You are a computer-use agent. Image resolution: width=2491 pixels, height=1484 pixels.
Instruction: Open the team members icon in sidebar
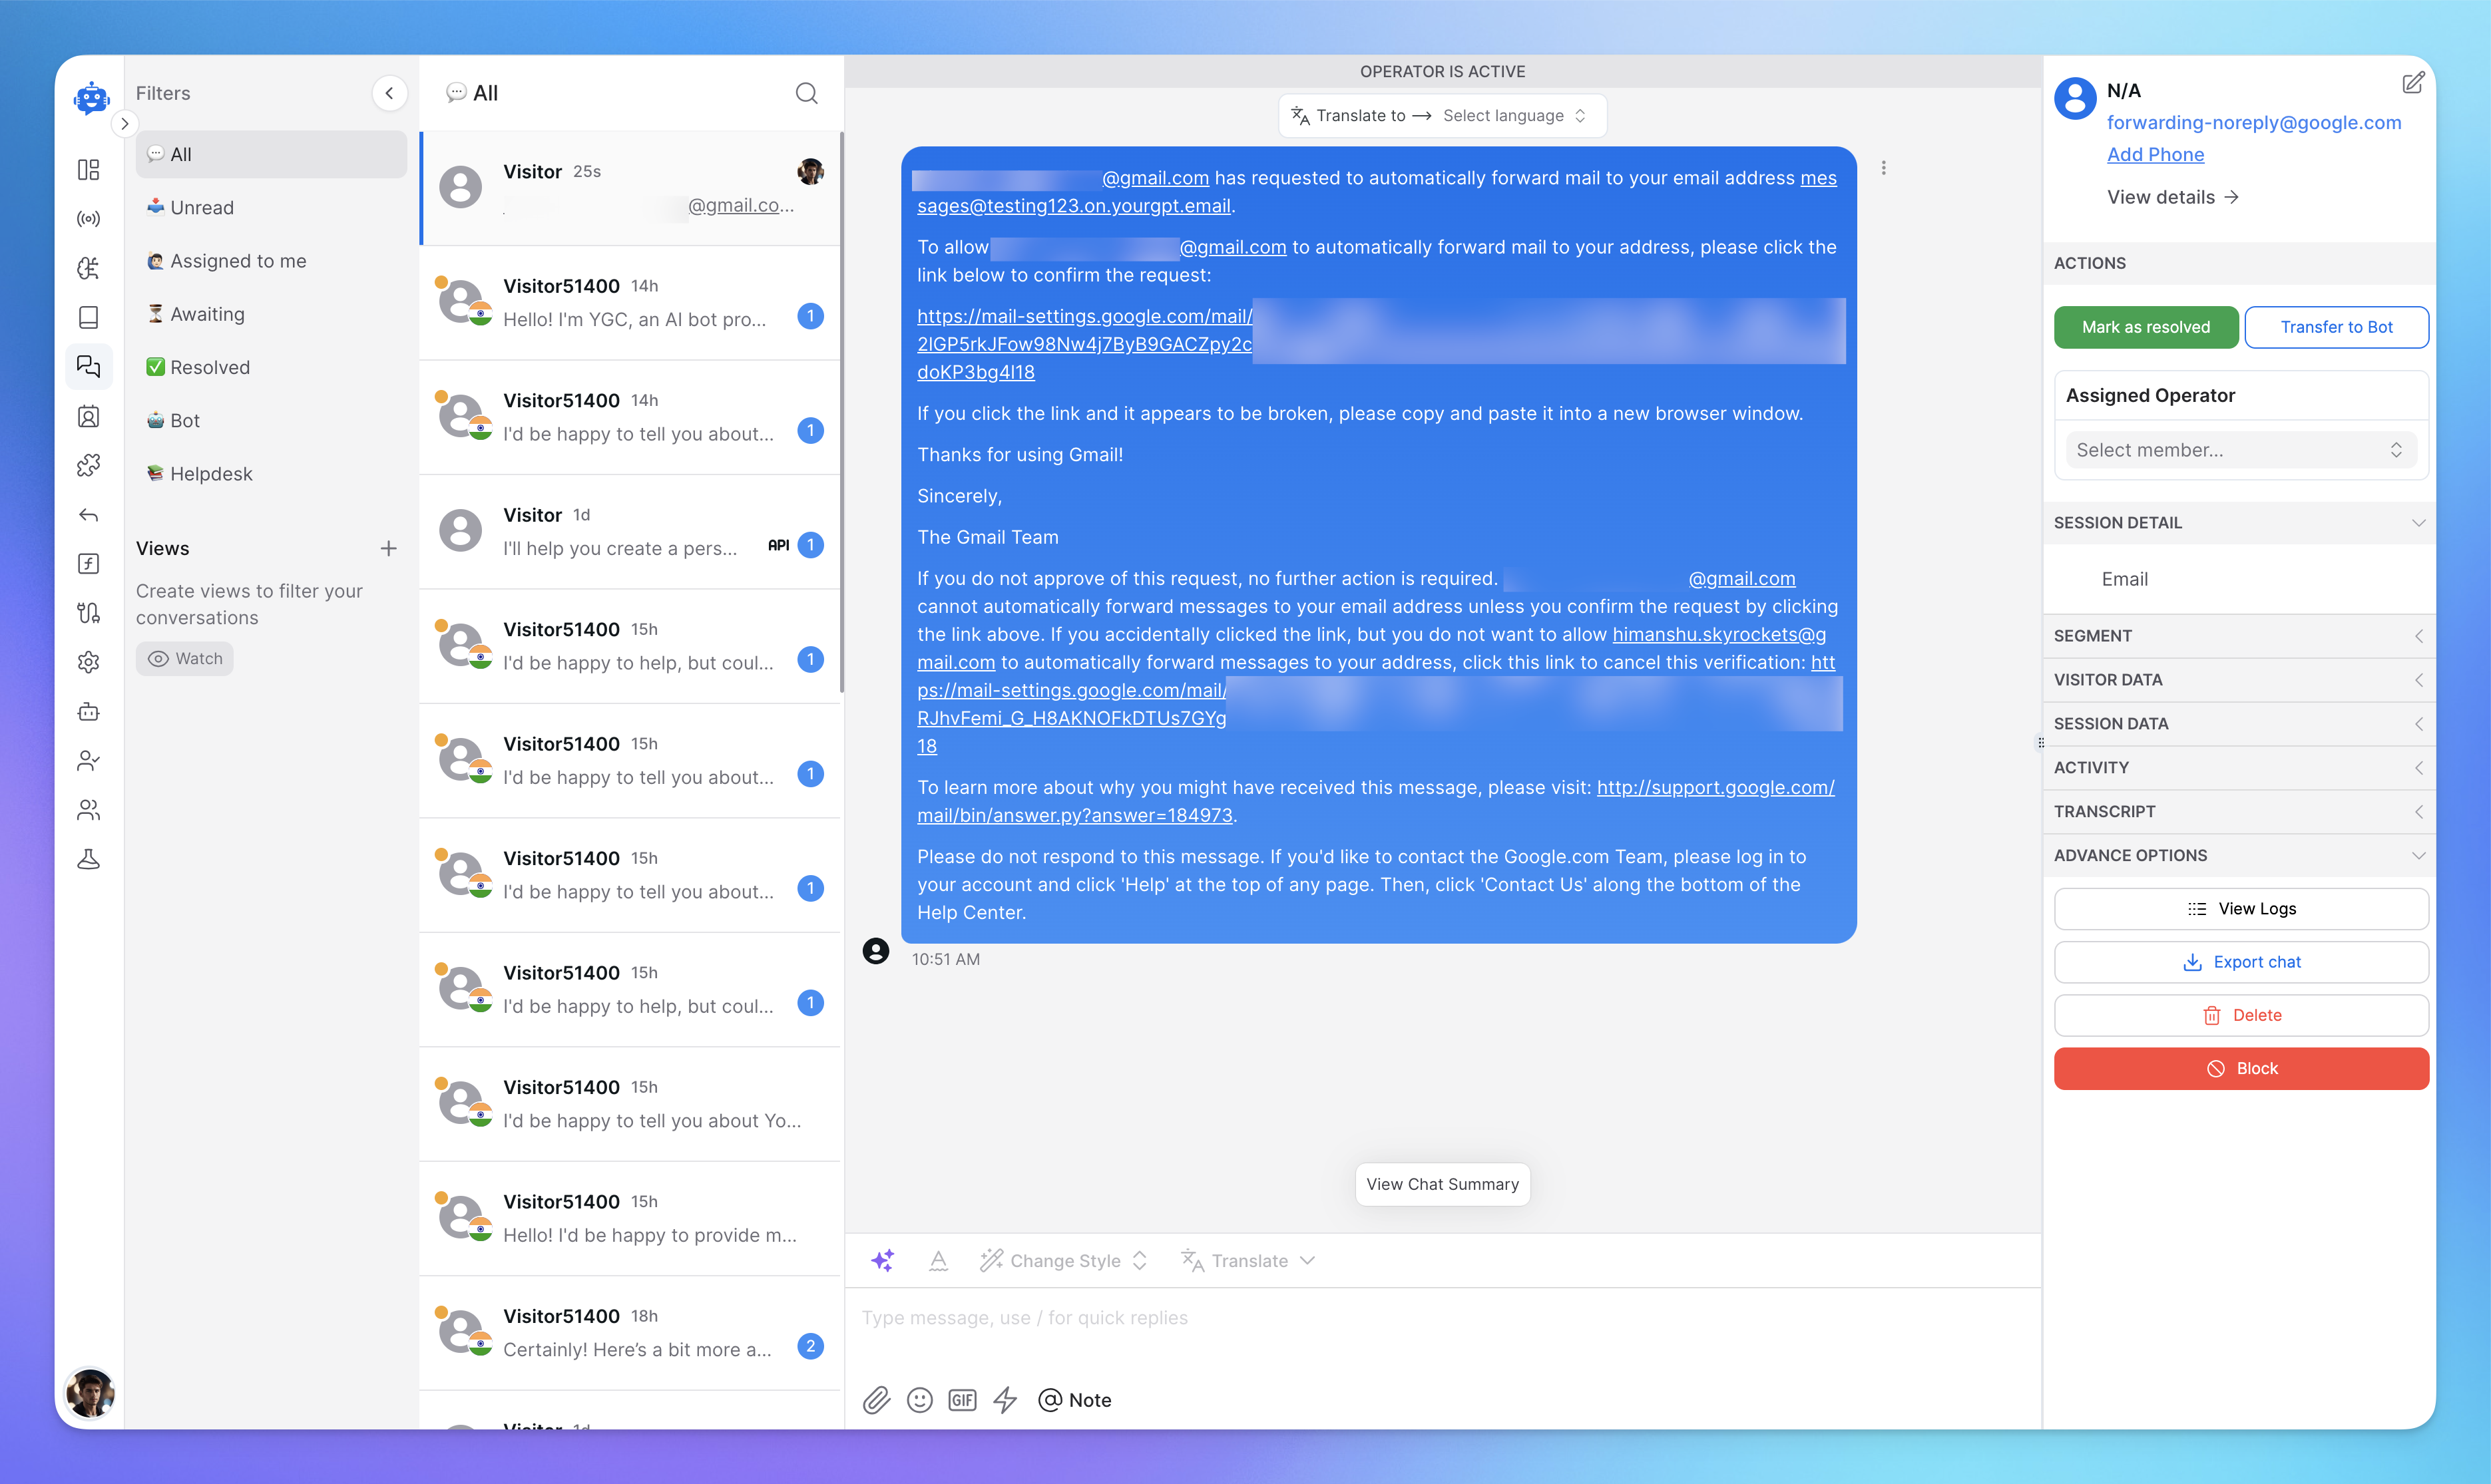tap(89, 810)
